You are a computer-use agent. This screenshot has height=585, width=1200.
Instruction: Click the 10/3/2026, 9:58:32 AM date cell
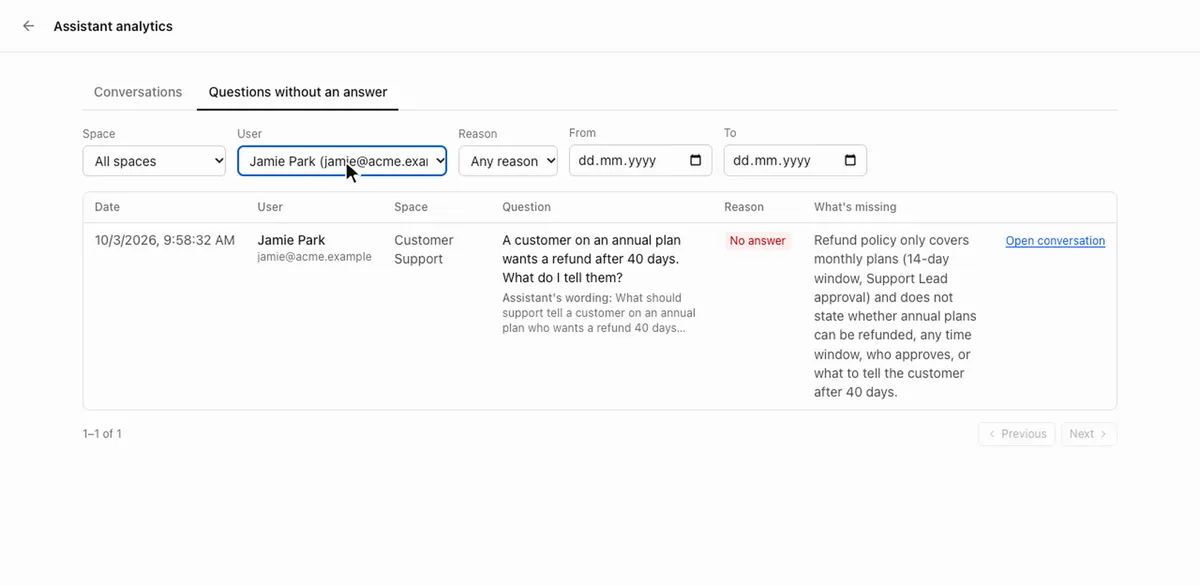(x=165, y=240)
